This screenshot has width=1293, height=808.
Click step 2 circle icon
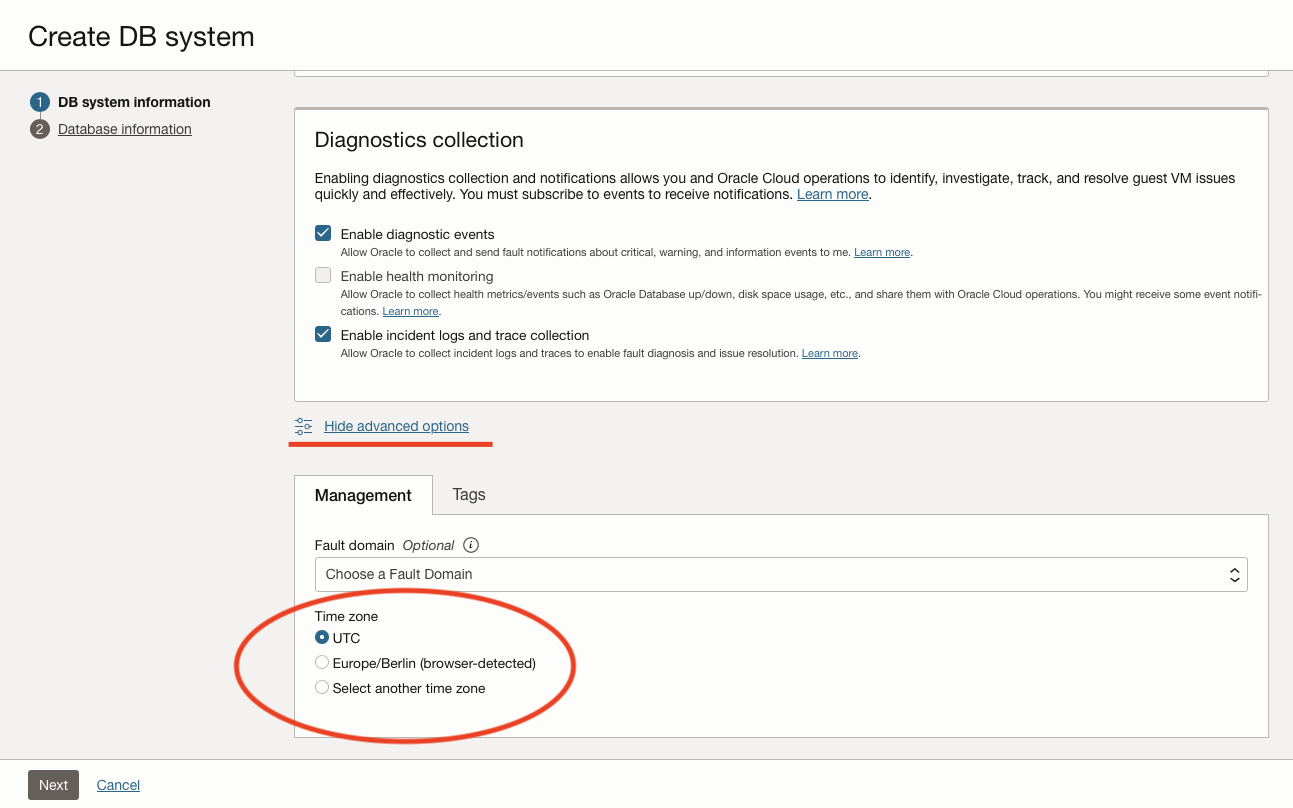pyautogui.click(x=40, y=129)
